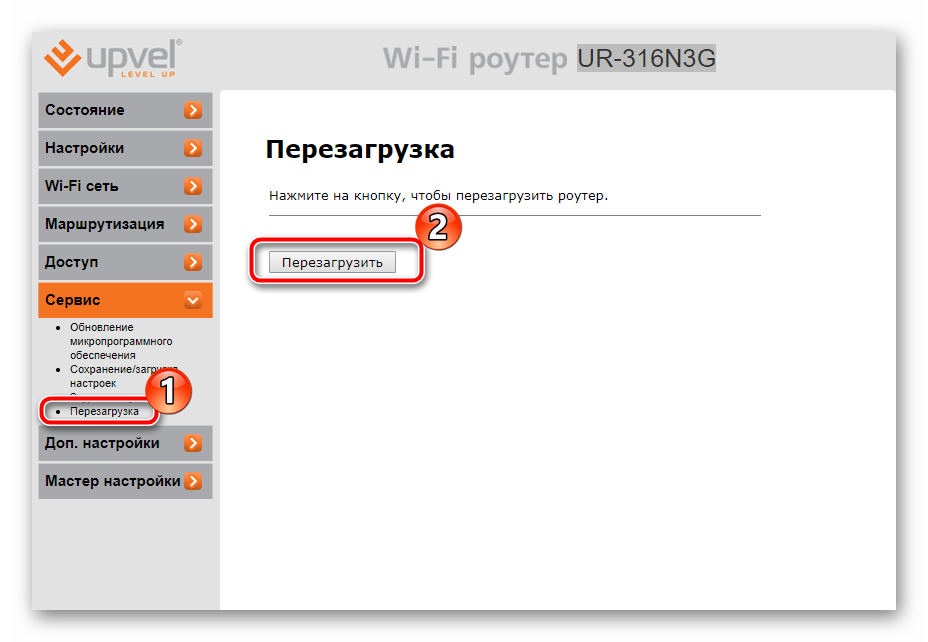This screenshot has width=928, height=642.
Task: Open the Маршрутизация menu section
Action: point(125,224)
